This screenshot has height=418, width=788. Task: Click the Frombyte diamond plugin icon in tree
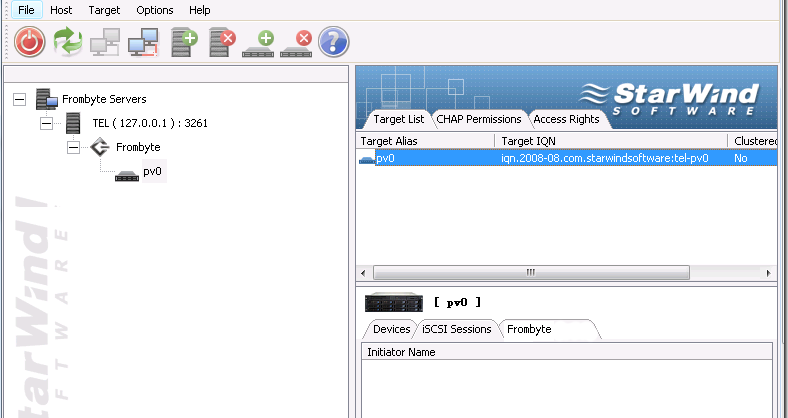point(100,147)
